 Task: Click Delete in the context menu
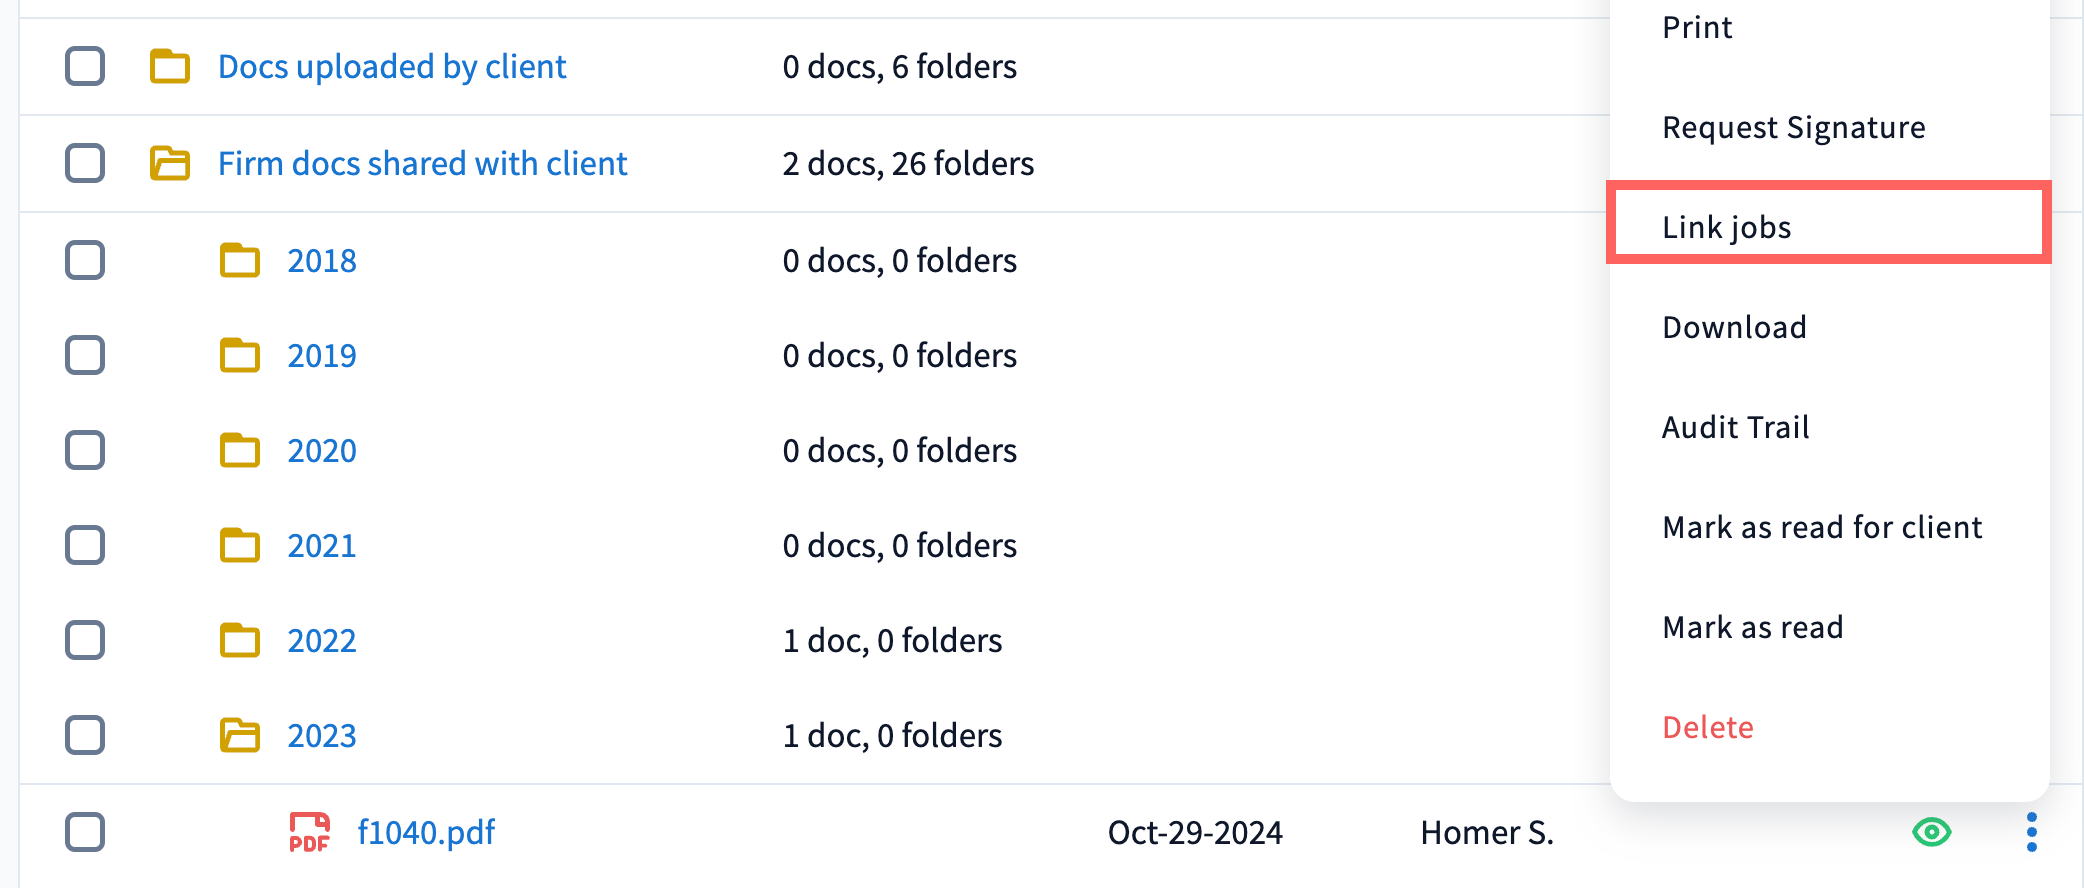coord(1707,727)
